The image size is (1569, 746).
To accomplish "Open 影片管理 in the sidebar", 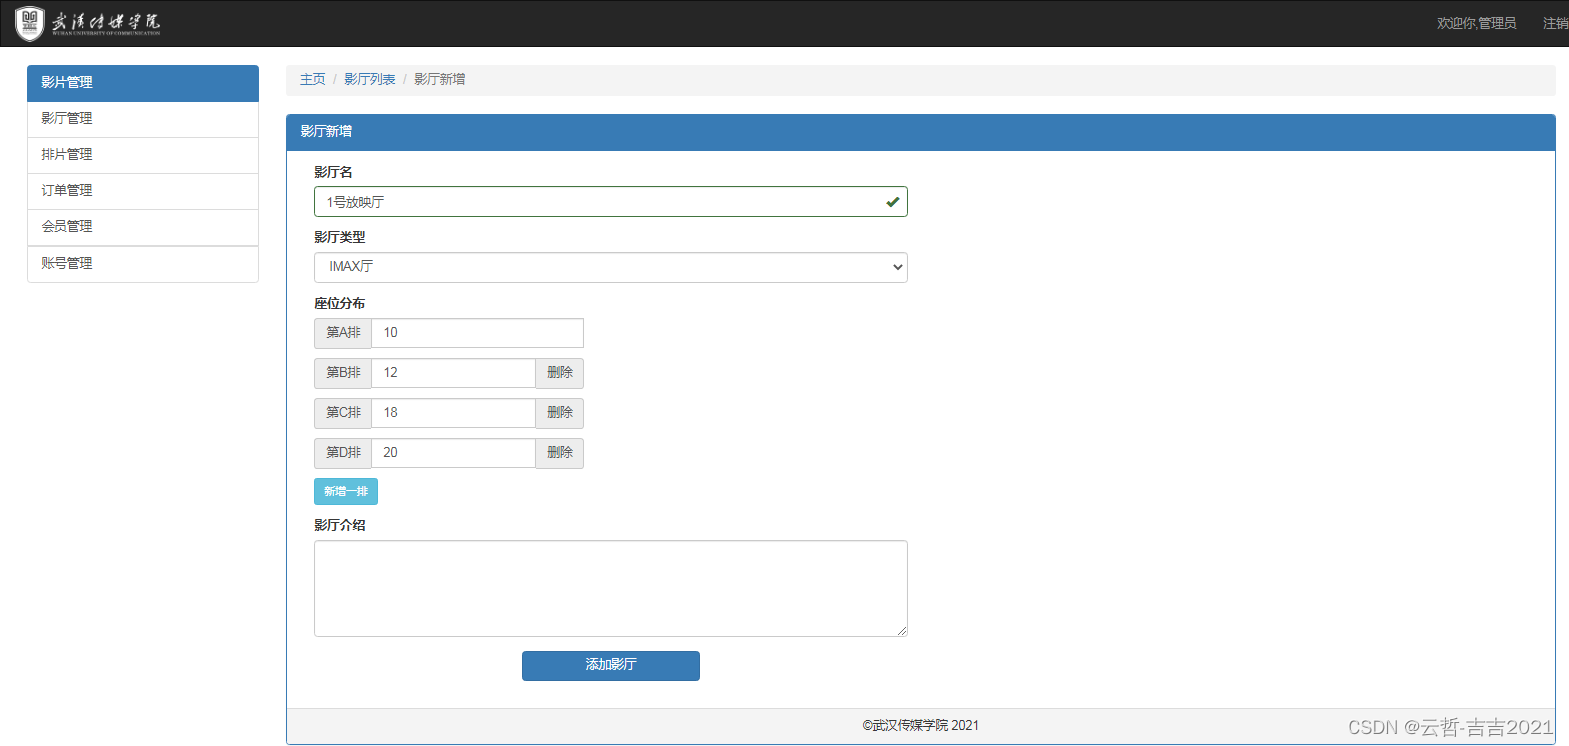I will pos(143,83).
